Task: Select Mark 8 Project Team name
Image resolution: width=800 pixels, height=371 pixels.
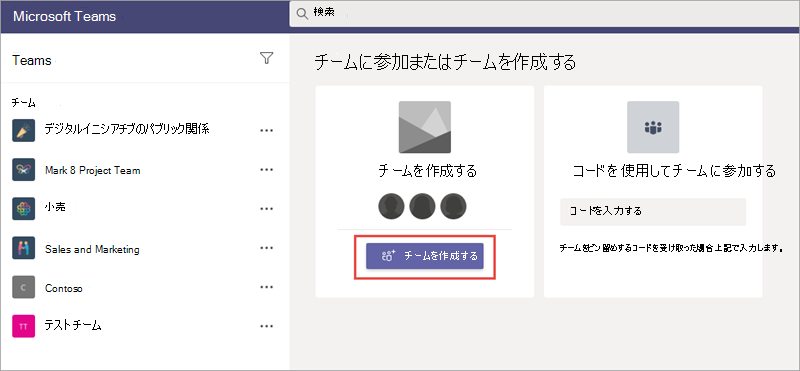Action: click(92, 170)
